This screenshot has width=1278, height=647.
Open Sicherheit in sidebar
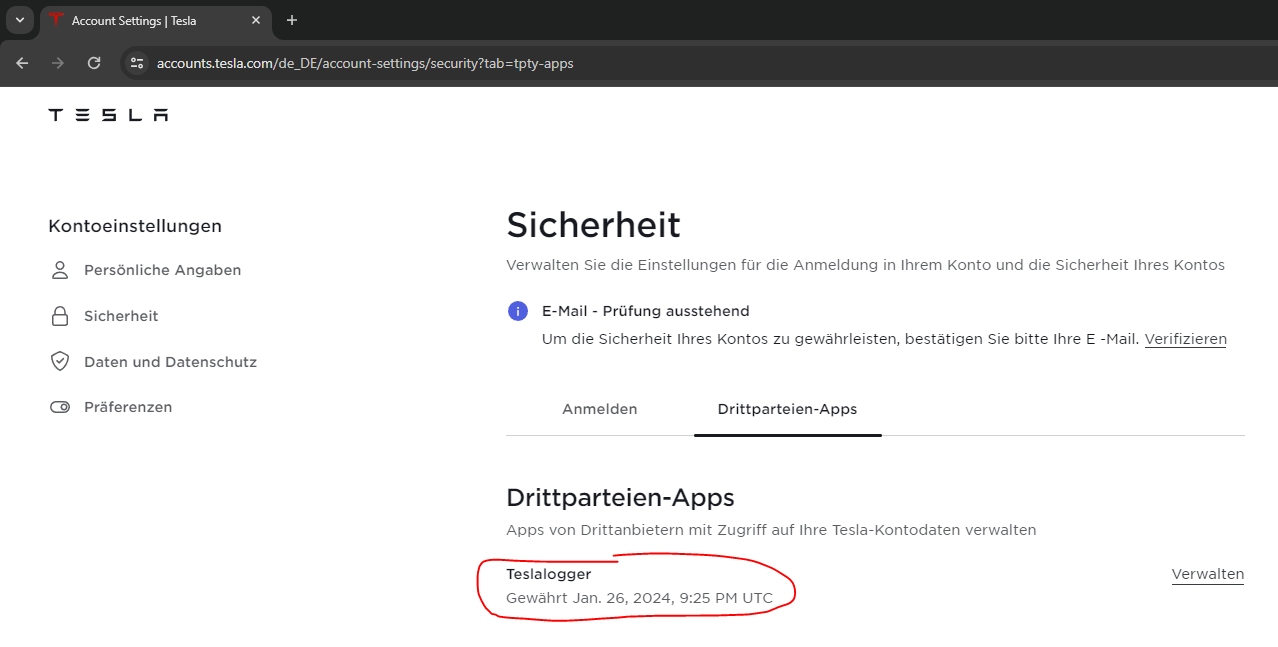pos(121,316)
